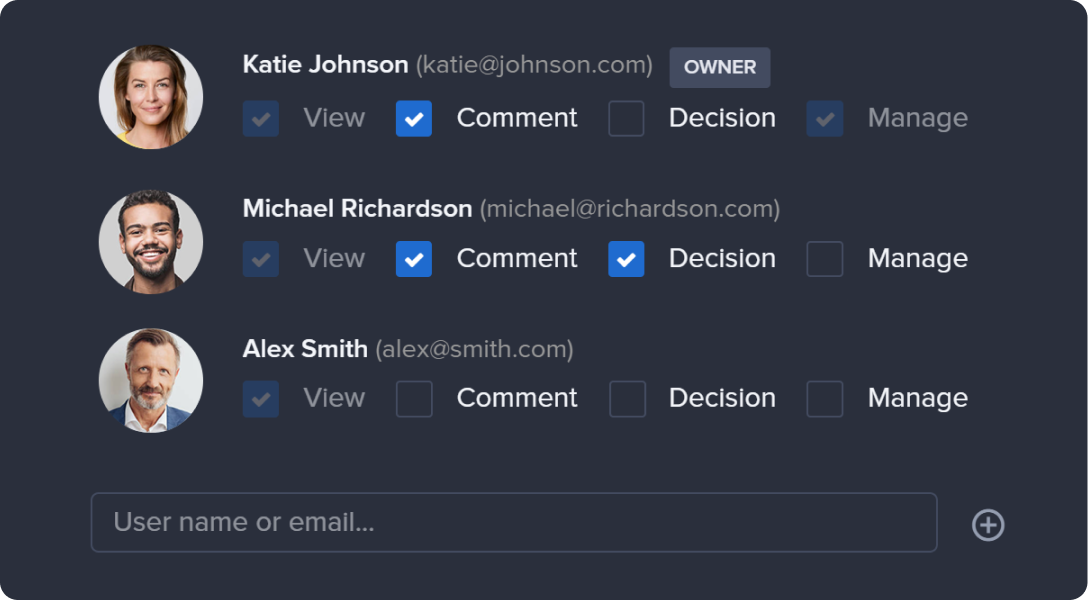Screen dimensions: 1088x600
Task: Enable Manage permission for Michael Richardson
Action: 825,259
